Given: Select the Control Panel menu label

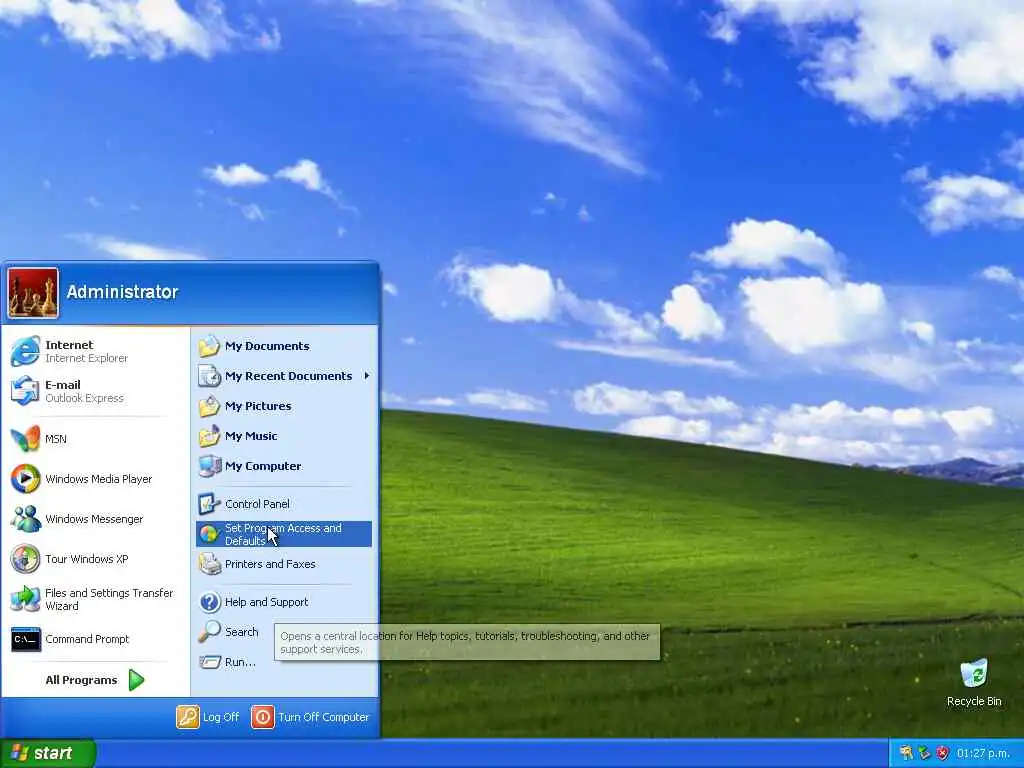Looking at the screenshot, I should 257,504.
